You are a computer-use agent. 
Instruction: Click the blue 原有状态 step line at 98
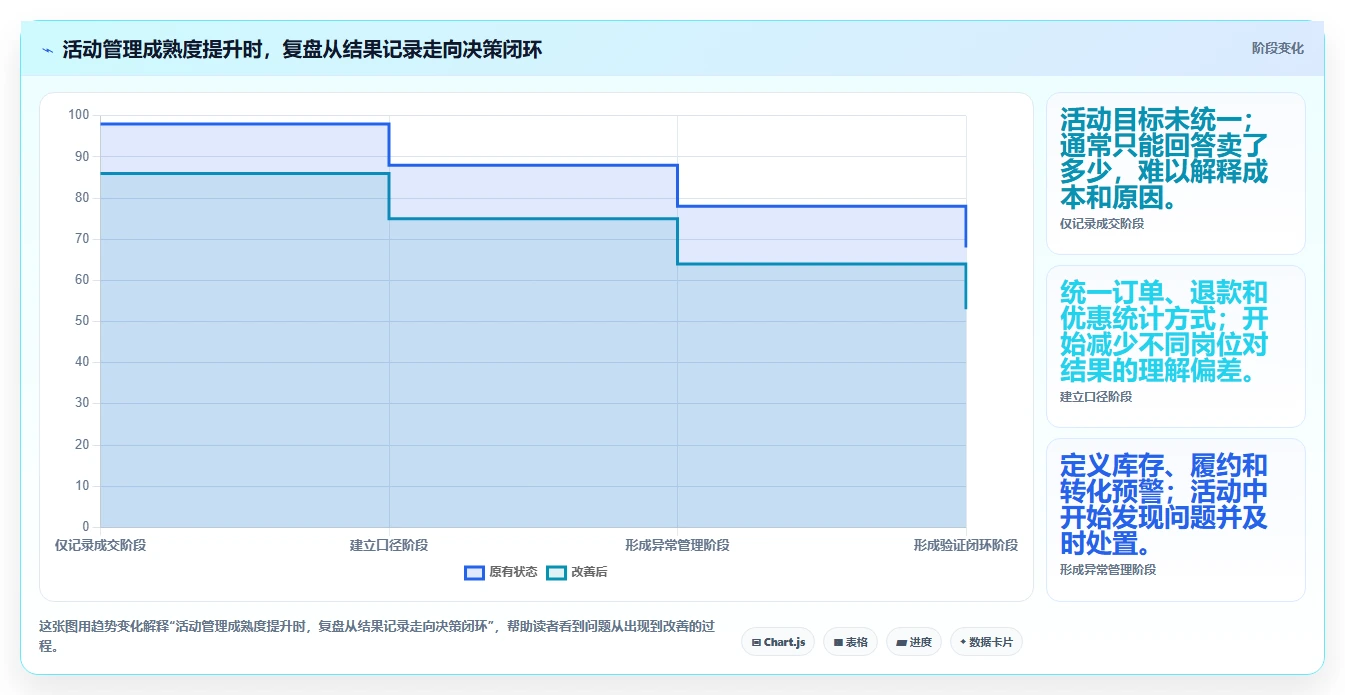click(244, 124)
